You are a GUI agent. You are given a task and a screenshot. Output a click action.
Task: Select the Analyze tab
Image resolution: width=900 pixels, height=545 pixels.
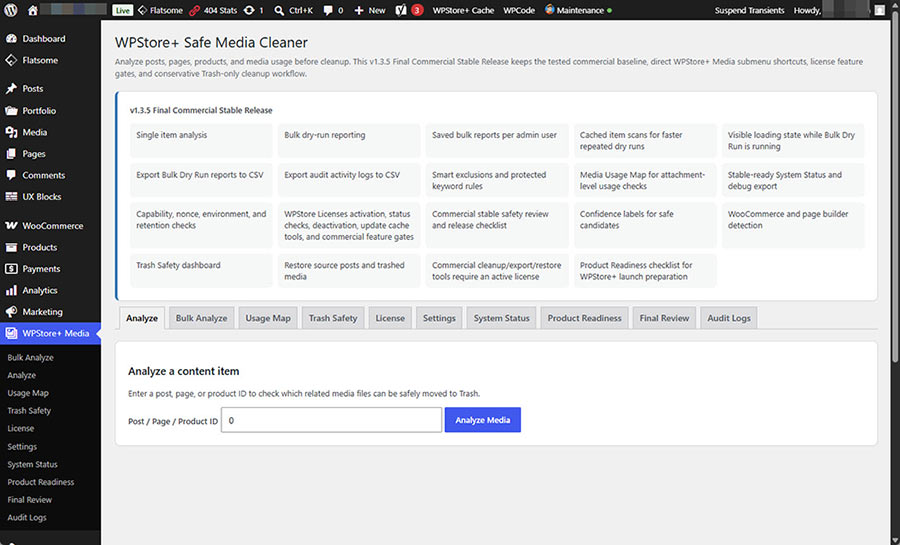pyautogui.click(x=142, y=318)
